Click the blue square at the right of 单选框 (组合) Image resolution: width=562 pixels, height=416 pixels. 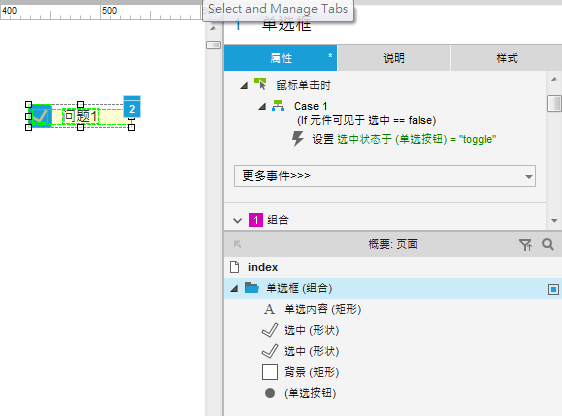(553, 289)
